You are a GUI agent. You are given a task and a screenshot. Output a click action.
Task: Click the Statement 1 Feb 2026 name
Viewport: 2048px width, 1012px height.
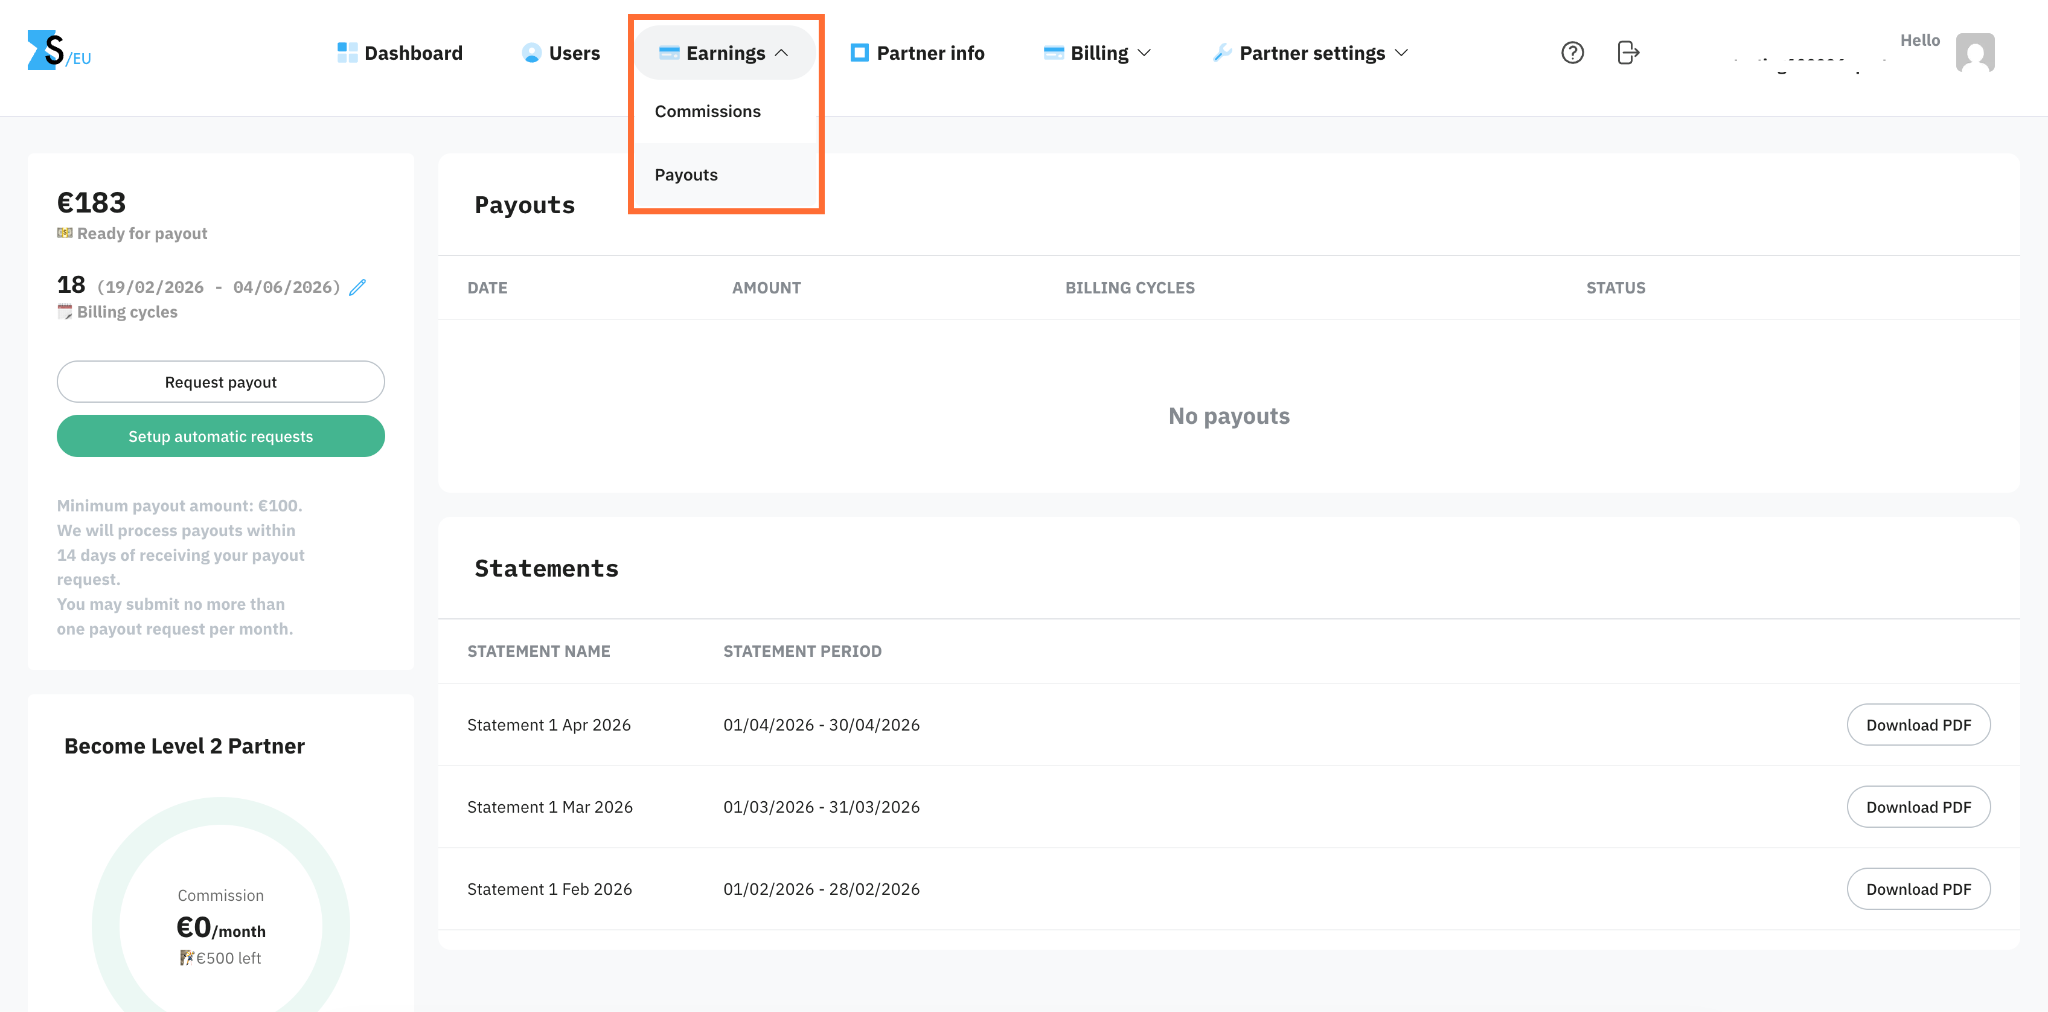point(550,889)
